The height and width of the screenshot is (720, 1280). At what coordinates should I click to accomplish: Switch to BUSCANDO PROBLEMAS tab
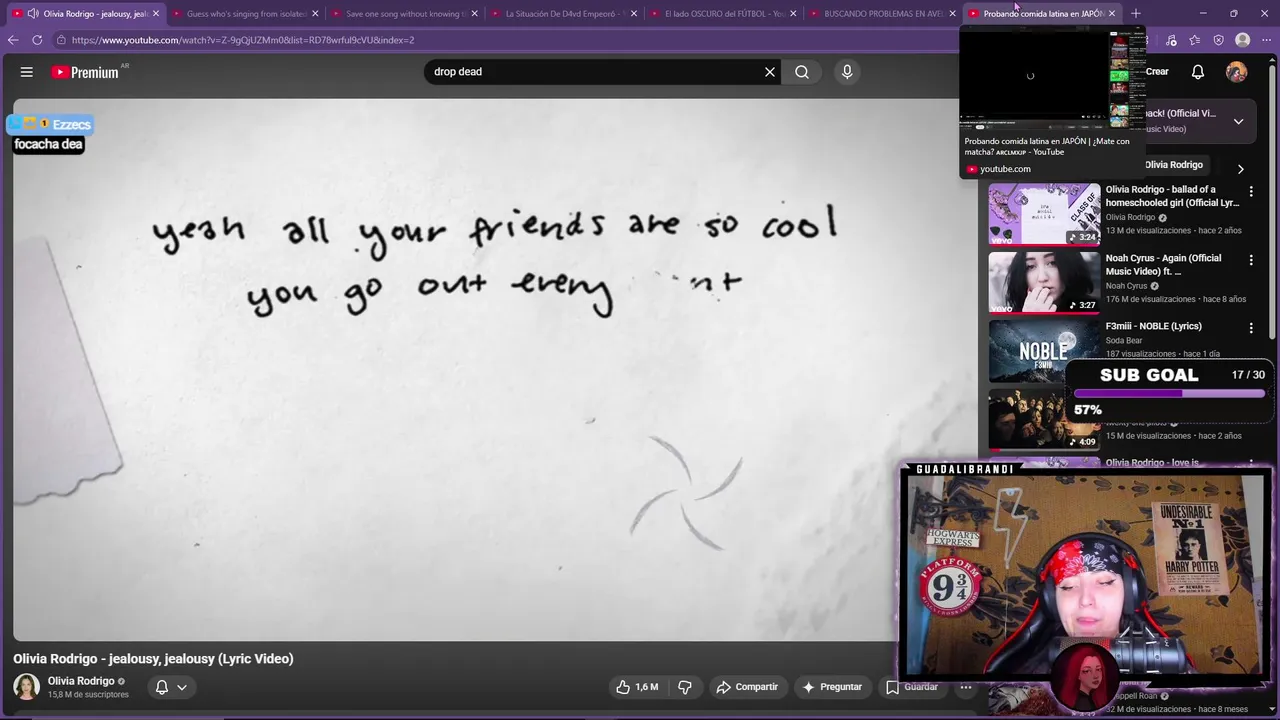pyautogui.click(x=881, y=14)
